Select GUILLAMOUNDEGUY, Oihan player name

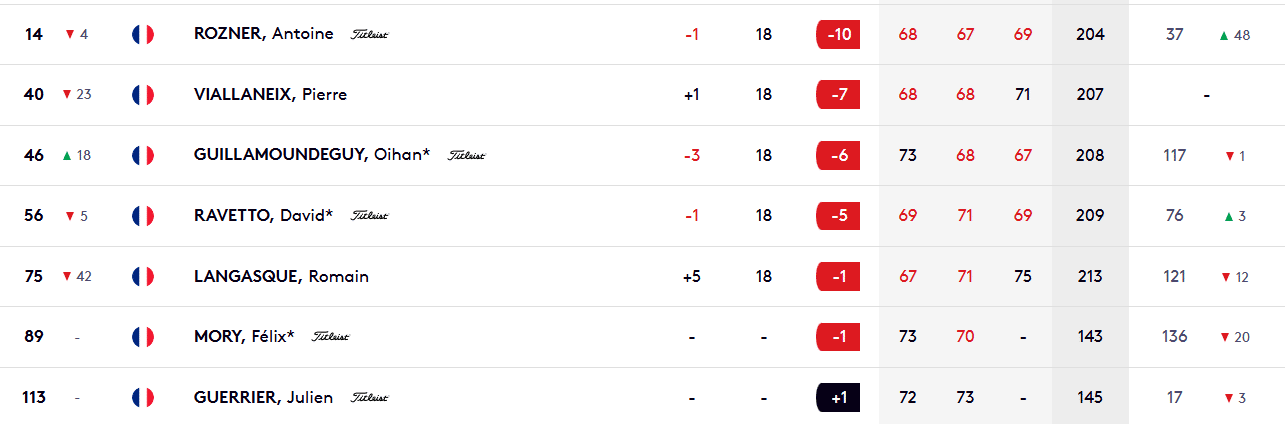pyautogui.click(x=311, y=155)
